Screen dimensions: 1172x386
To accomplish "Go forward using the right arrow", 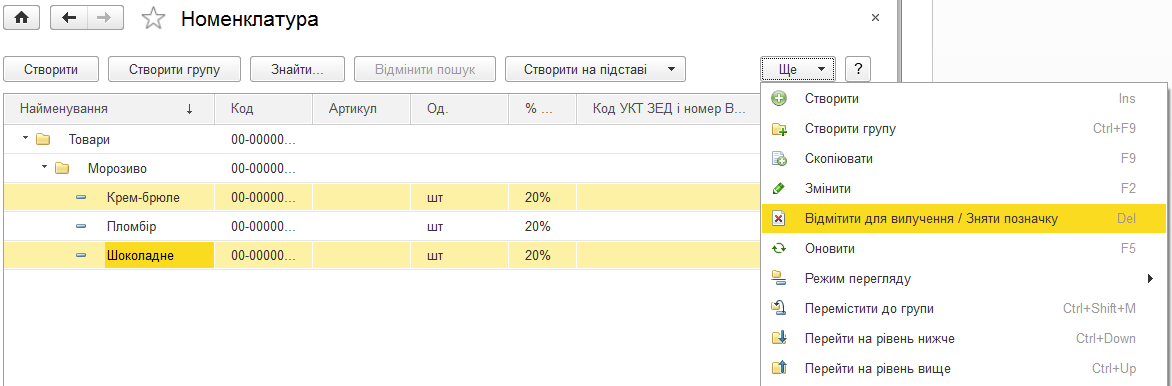I will [x=105, y=18].
